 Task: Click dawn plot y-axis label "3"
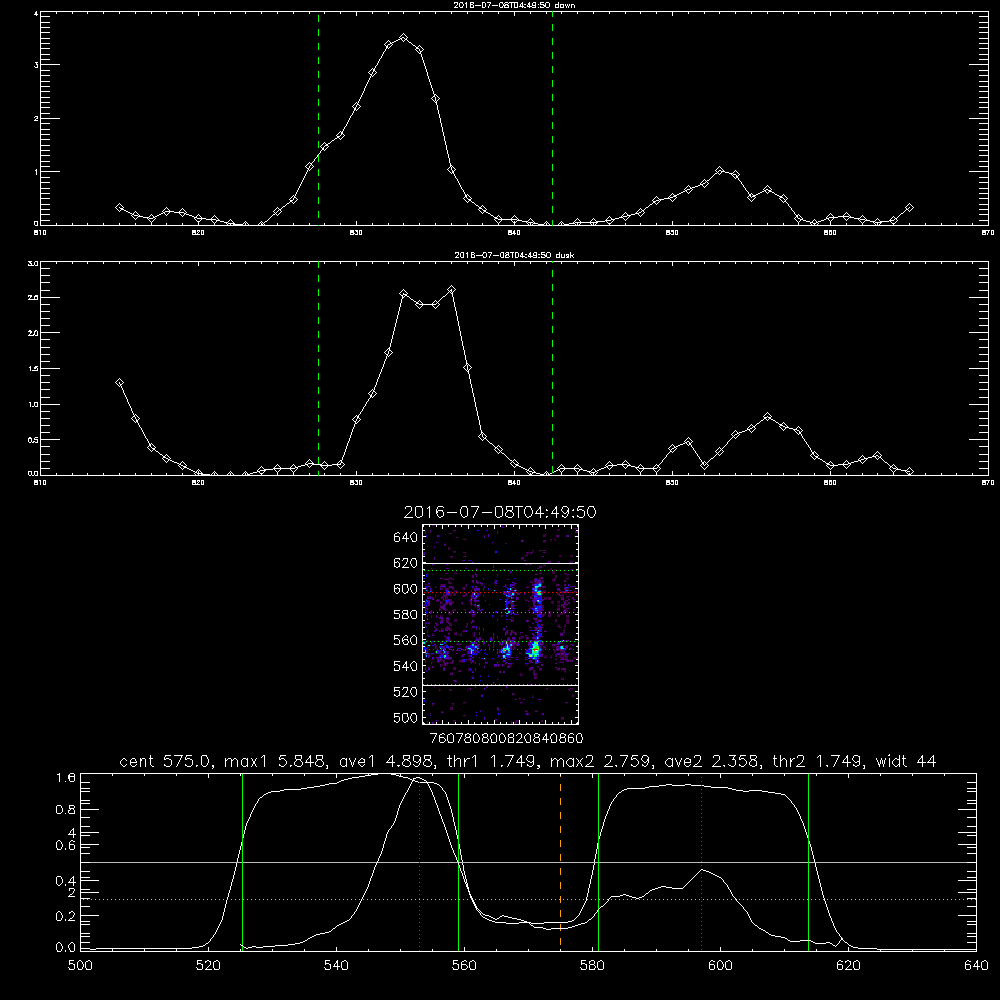point(36,65)
